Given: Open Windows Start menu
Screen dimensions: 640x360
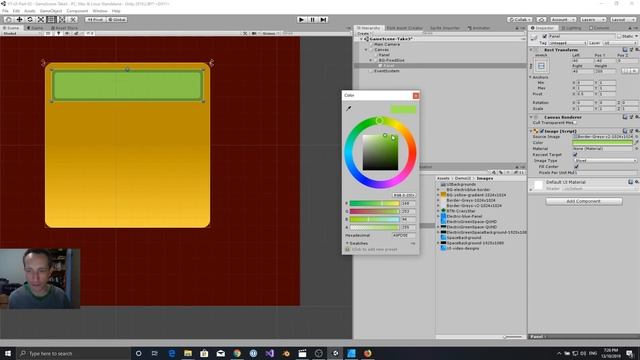Looking at the screenshot, I should [8, 353].
